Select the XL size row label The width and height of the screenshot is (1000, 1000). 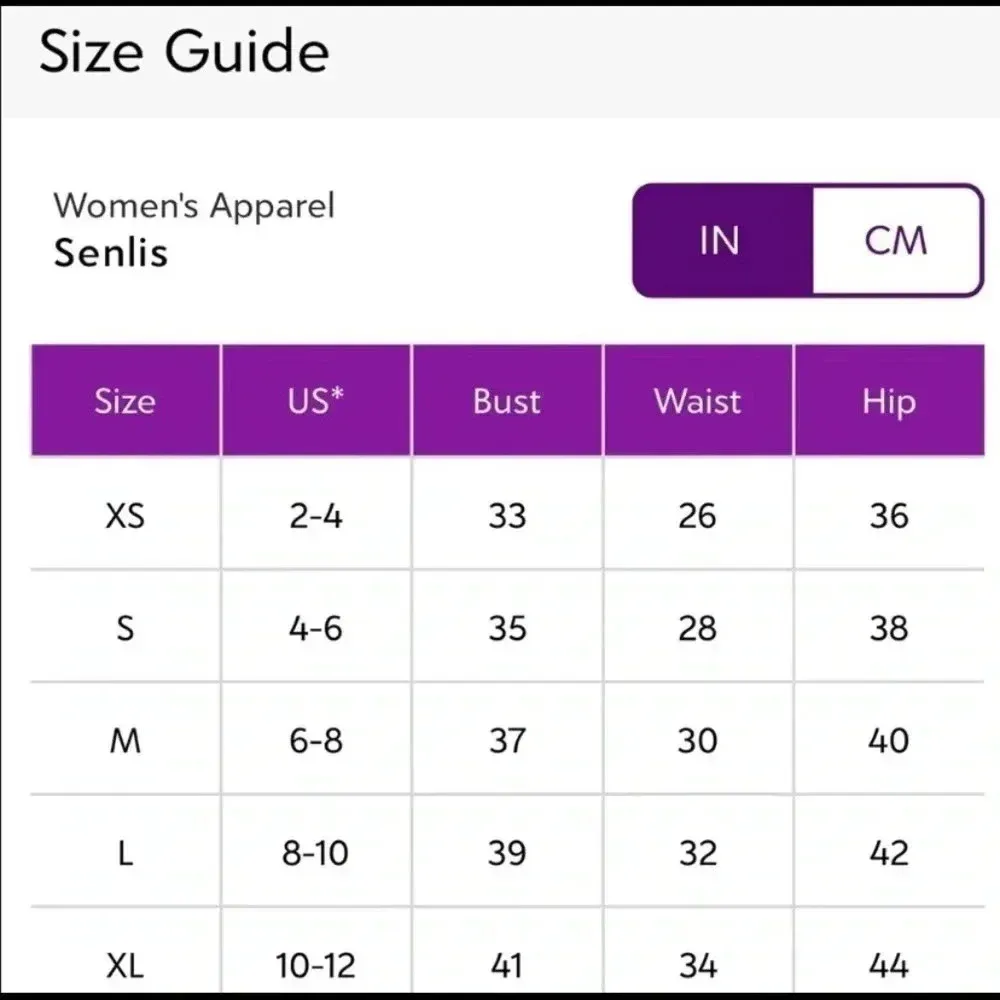click(x=125, y=965)
